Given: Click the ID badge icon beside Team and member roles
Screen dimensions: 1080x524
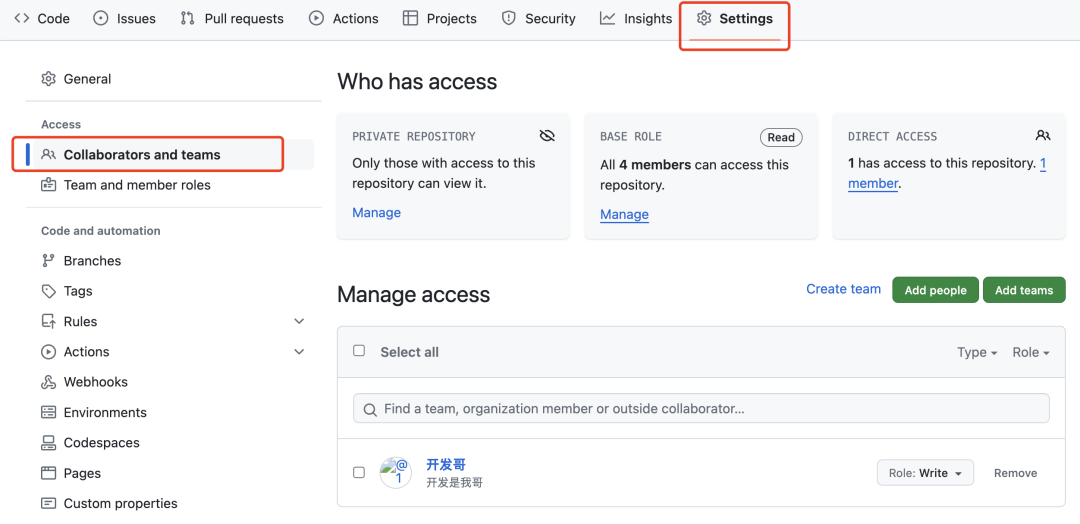Looking at the screenshot, I should tap(48, 185).
